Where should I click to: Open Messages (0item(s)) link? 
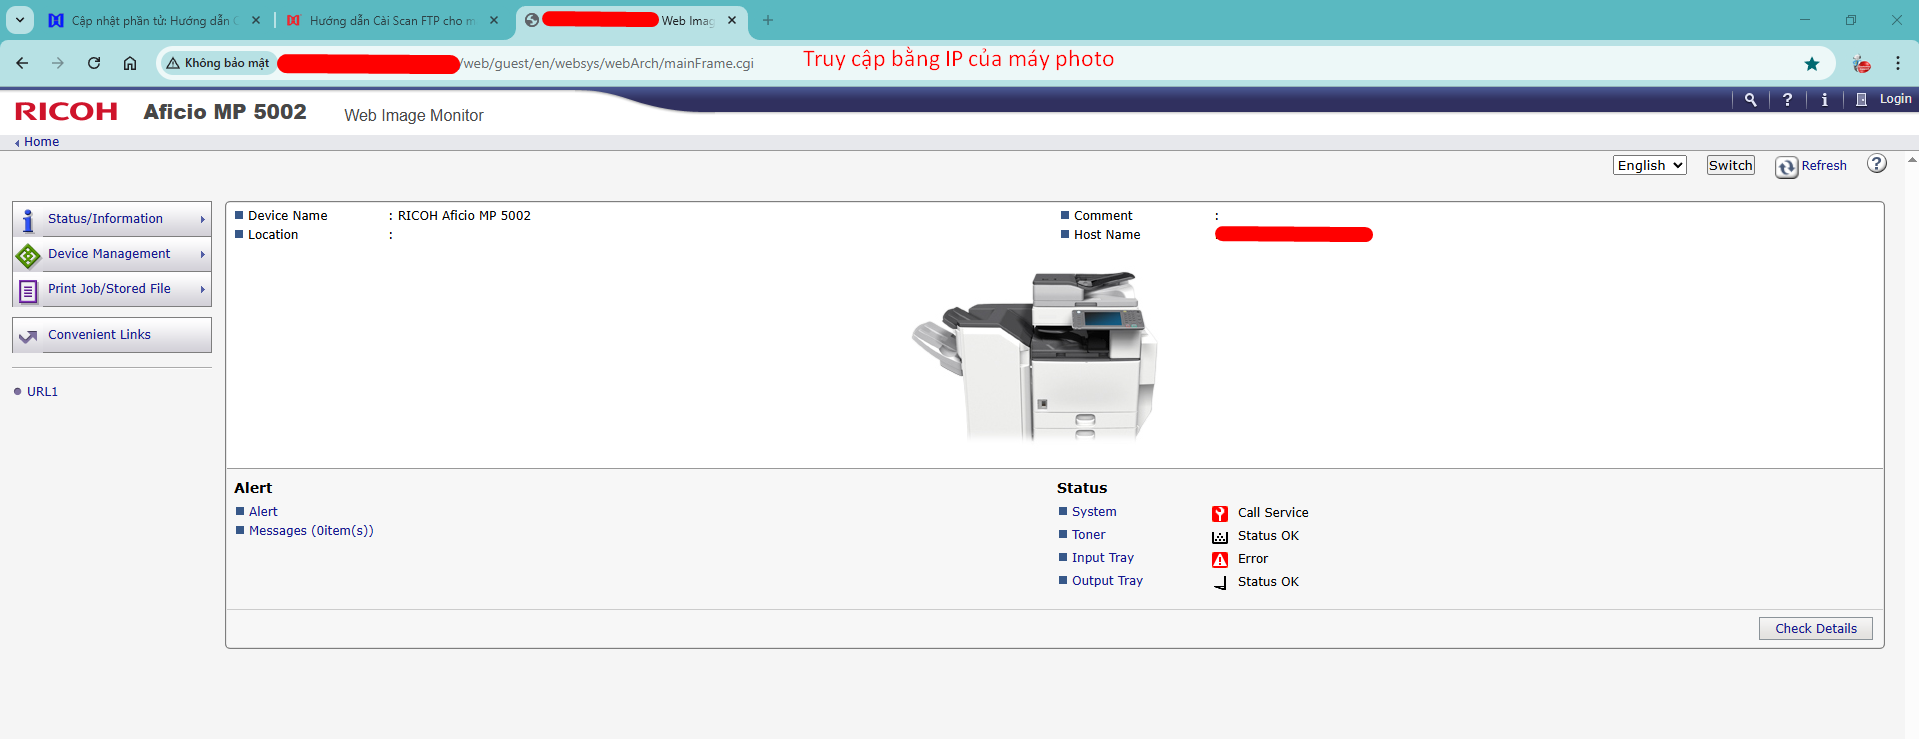click(311, 531)
